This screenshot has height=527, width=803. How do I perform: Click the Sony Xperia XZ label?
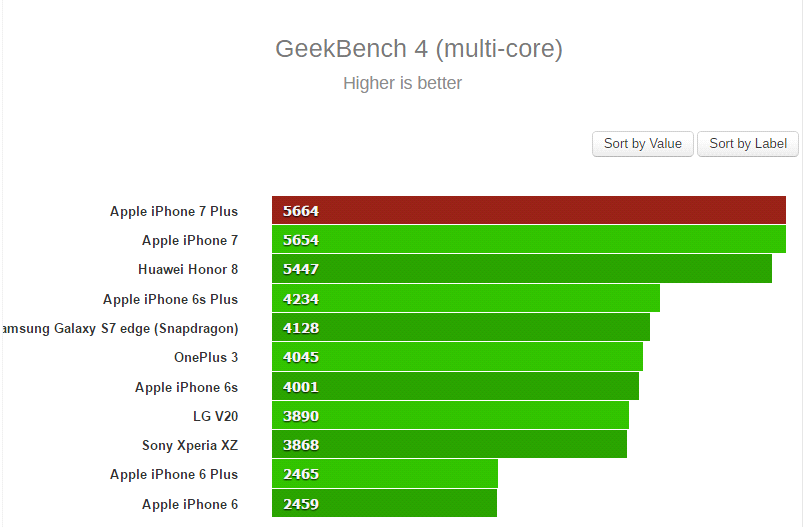pyautogui.click(x=190, y=446)
